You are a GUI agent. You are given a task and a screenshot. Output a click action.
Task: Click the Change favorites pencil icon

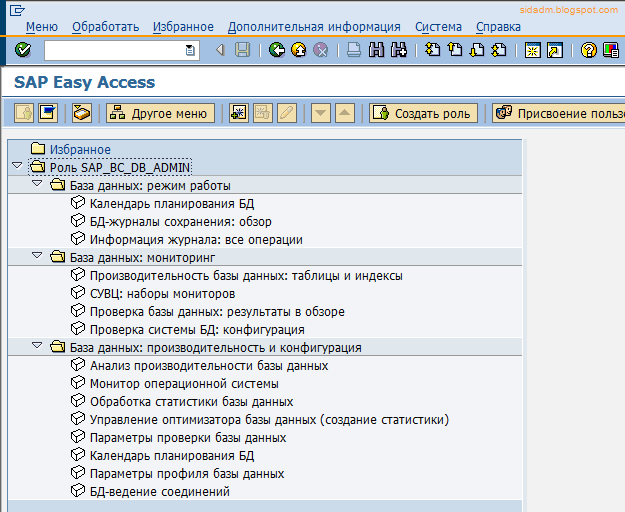tap(287, 113)
